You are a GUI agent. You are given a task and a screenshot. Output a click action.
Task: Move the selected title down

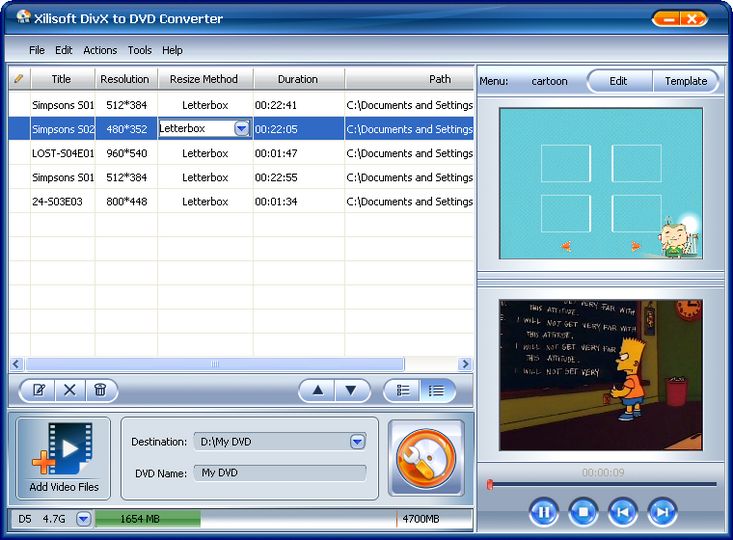351,390
